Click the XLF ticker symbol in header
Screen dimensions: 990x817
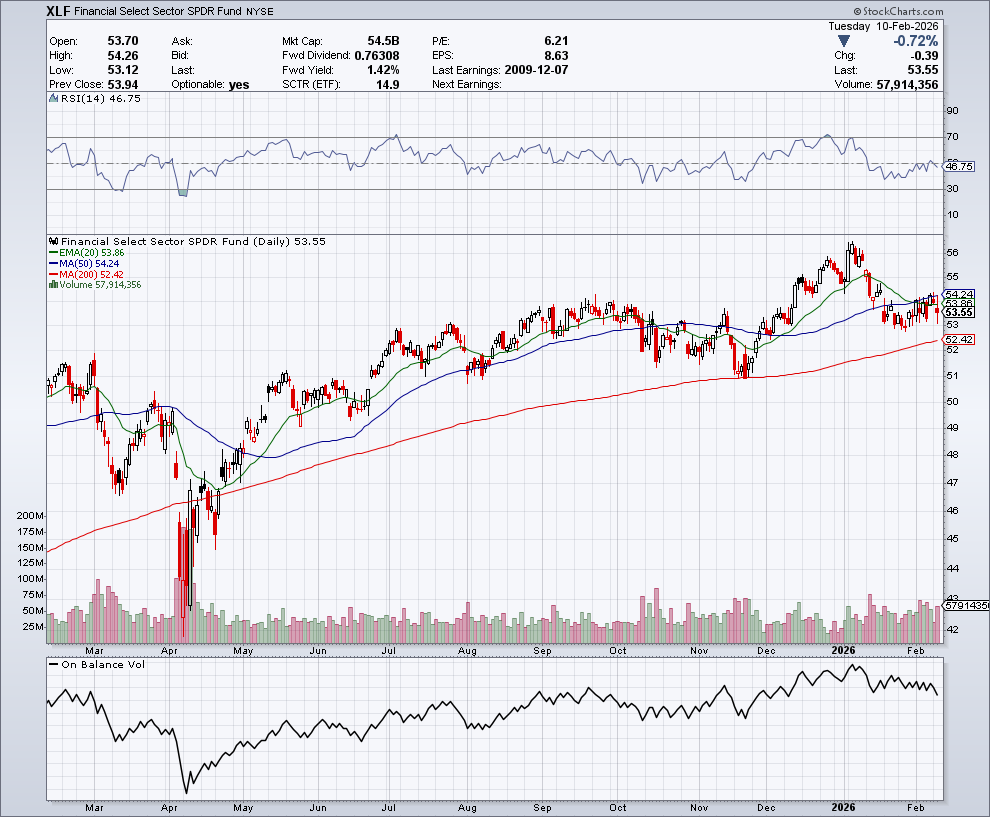(x=58, y=11)
